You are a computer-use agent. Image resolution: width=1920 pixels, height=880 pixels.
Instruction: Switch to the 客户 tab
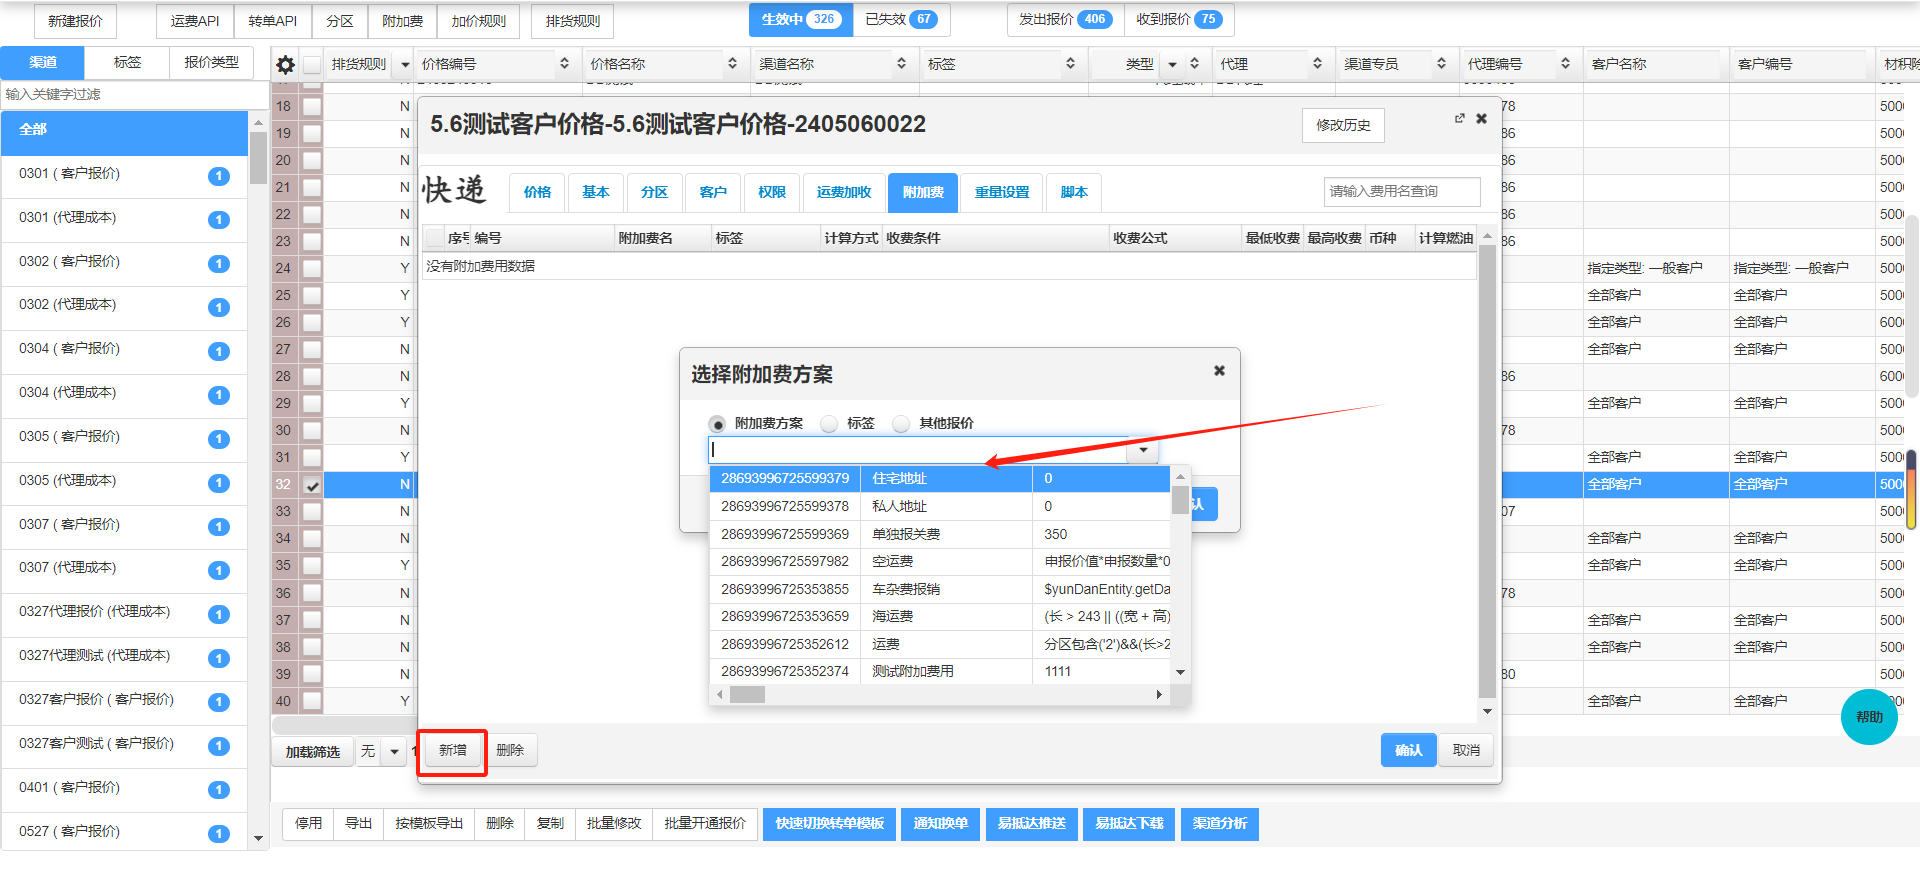pyautogui.click(x=713, y=192)
